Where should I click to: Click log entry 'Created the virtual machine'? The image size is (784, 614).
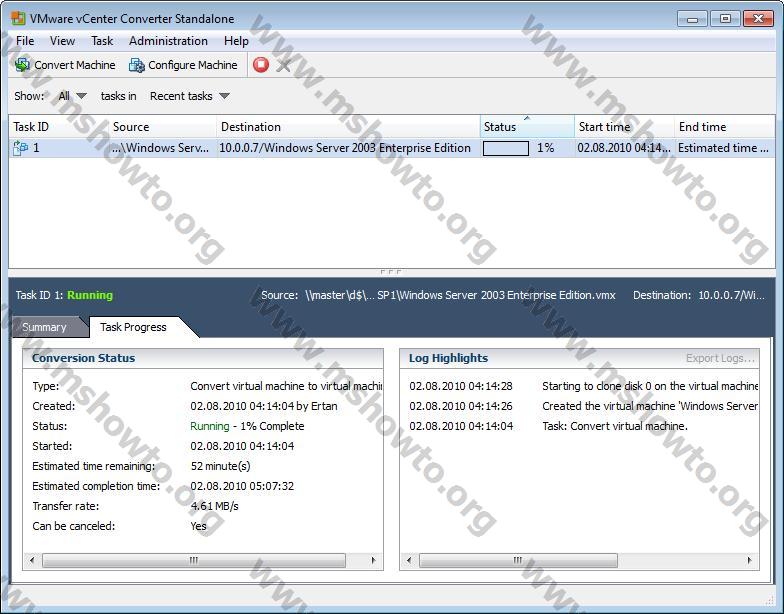[x=650, y=406]
